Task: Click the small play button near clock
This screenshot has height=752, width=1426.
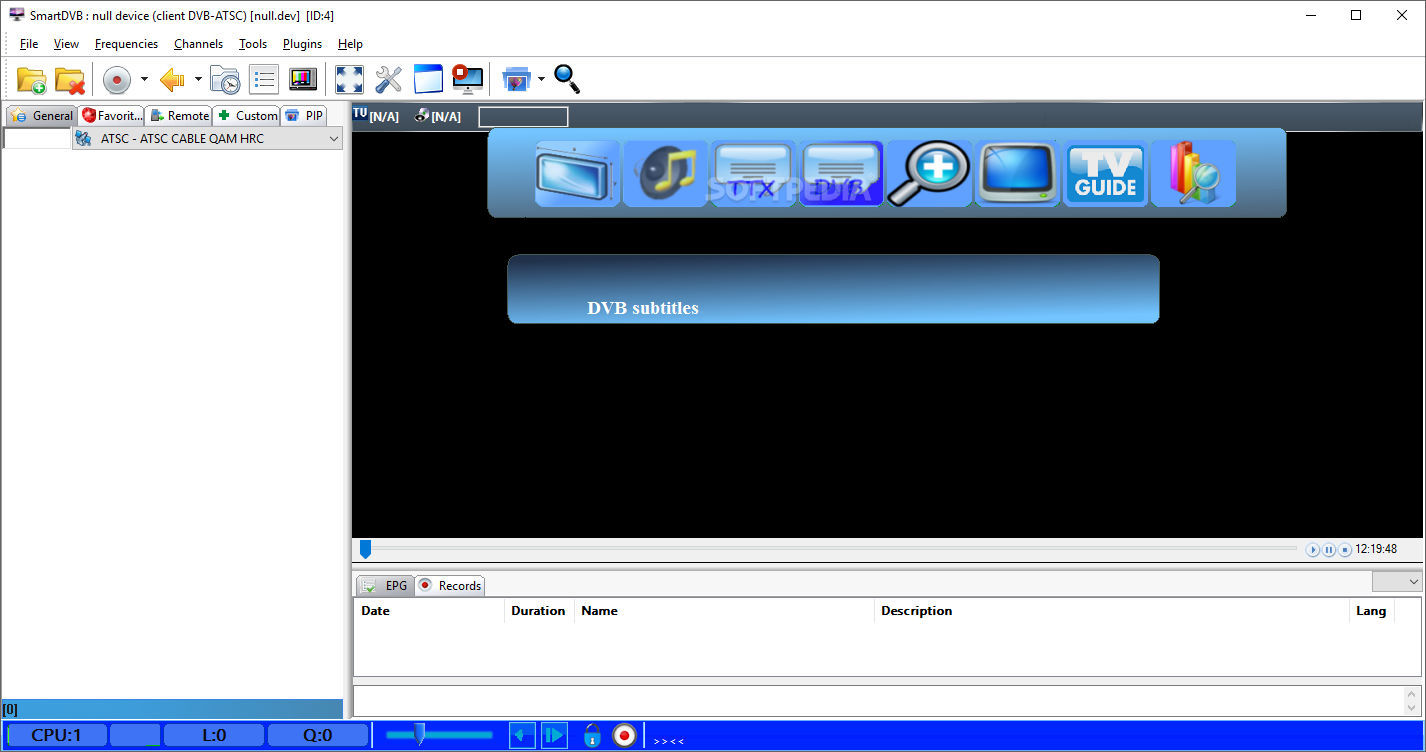Action: click(1313, 550)
